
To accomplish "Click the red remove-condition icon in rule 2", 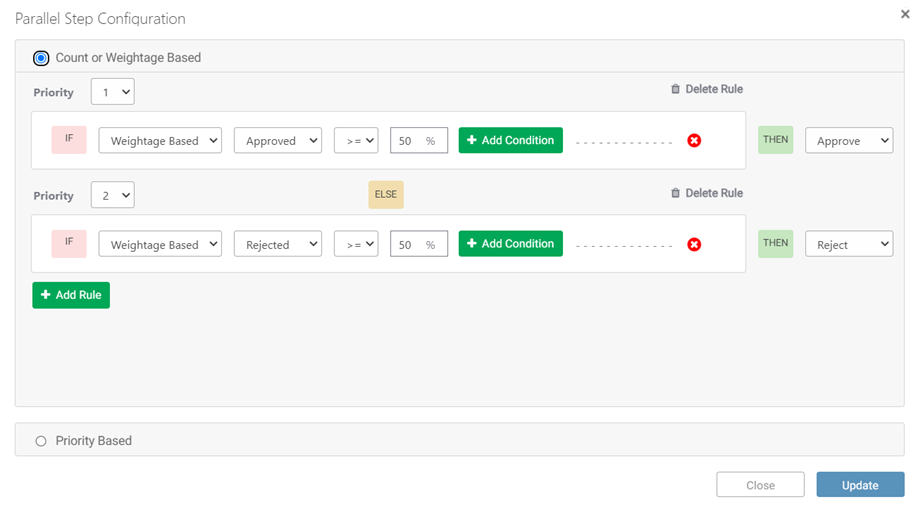I will pos(694,244).
